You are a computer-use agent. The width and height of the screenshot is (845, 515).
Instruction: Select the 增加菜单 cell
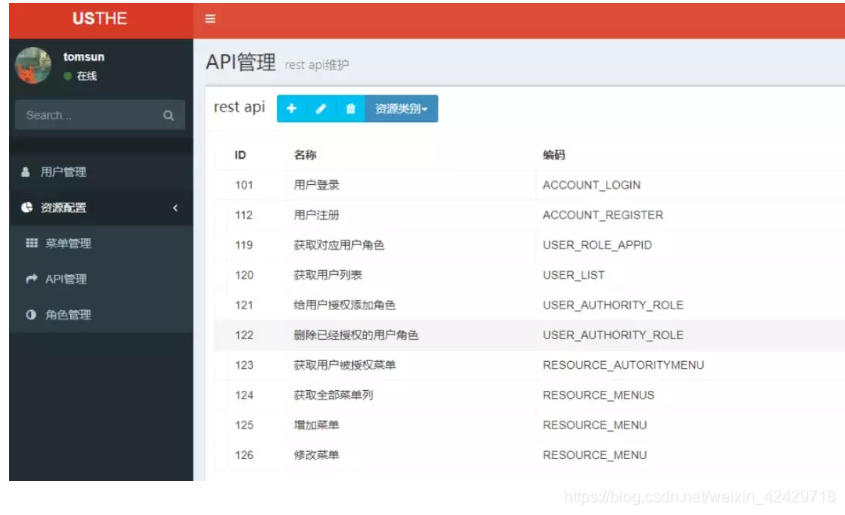316,425
